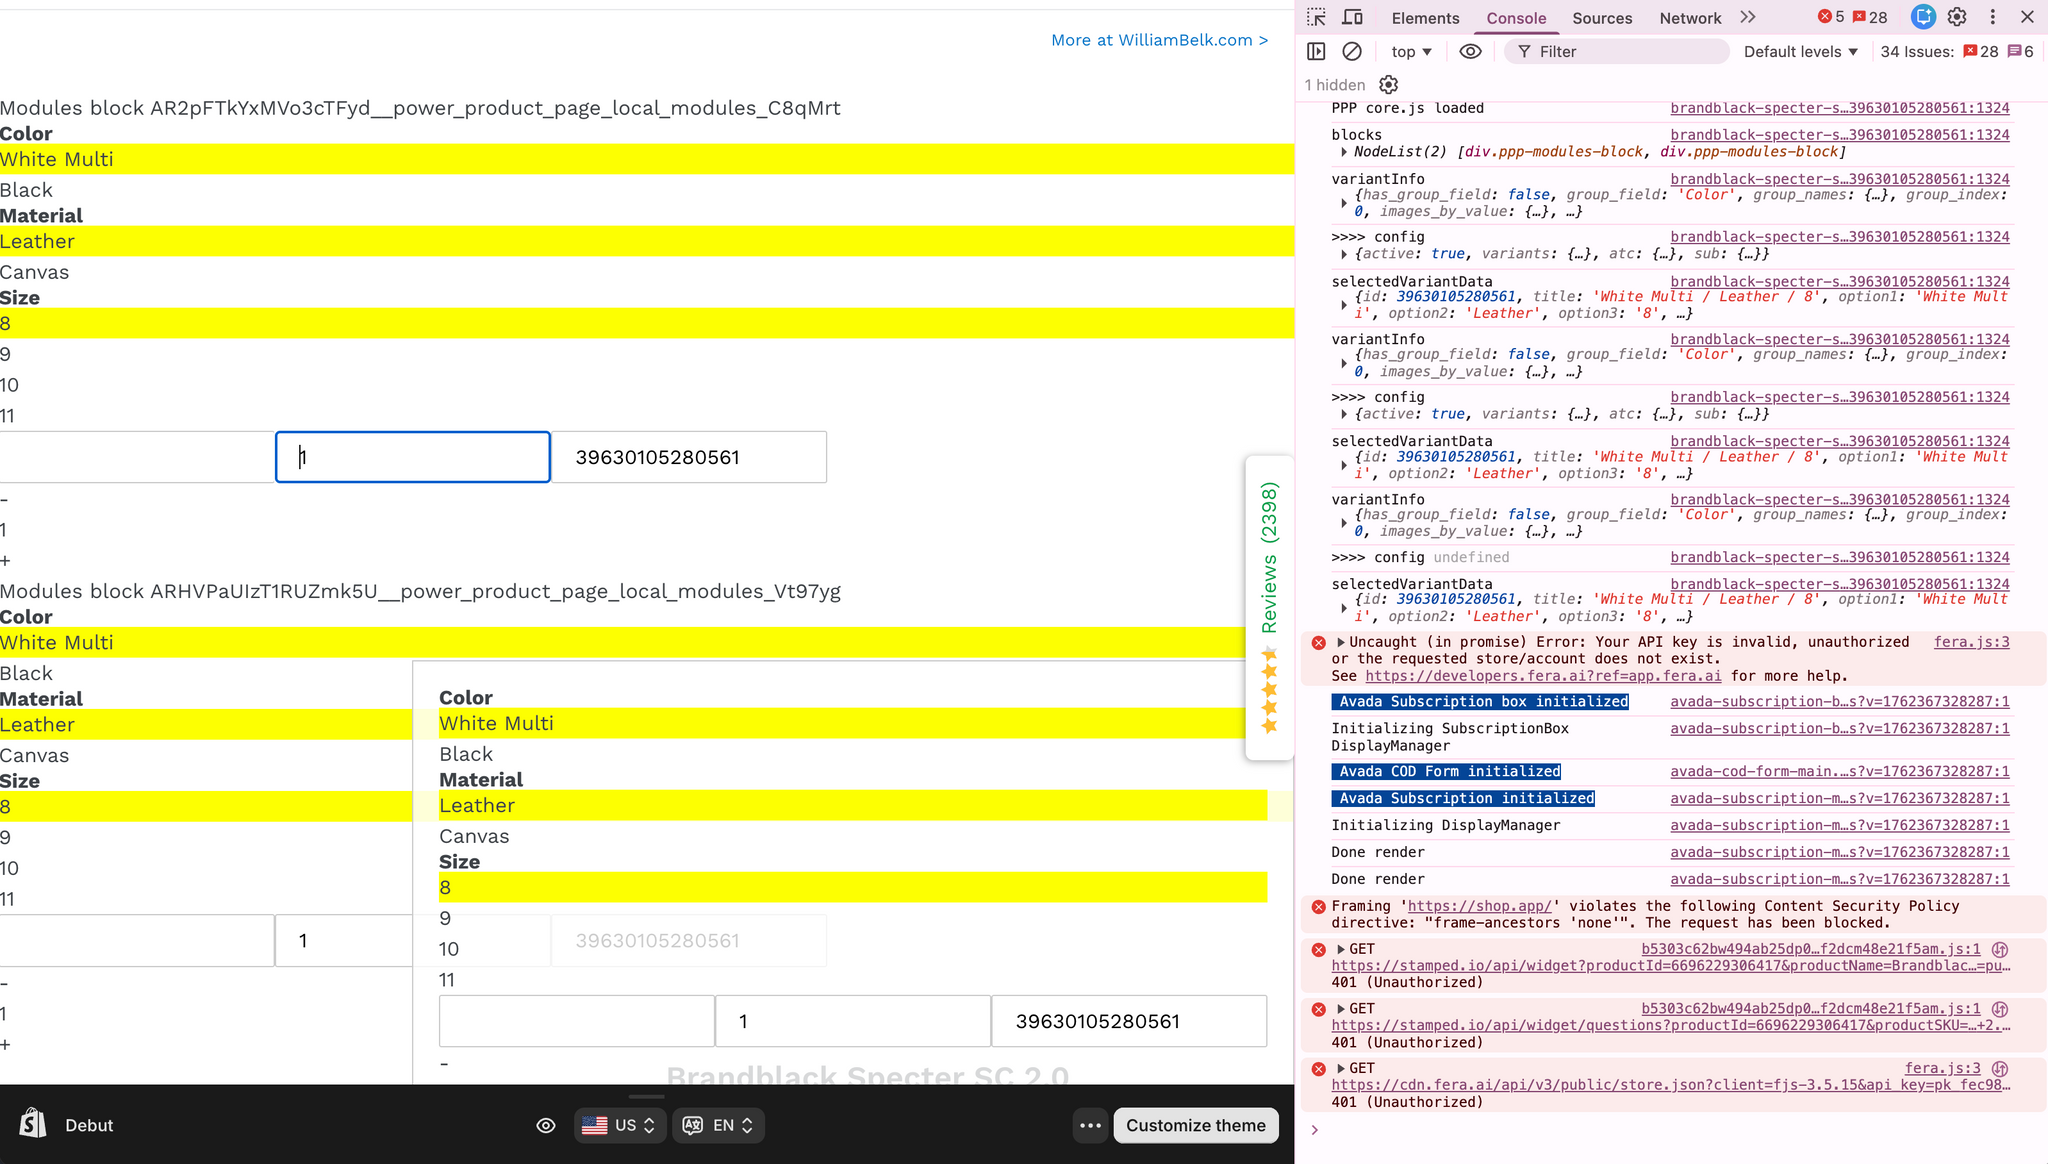
Task: Show console sidebar panel icon
Action: (1316, 51)
